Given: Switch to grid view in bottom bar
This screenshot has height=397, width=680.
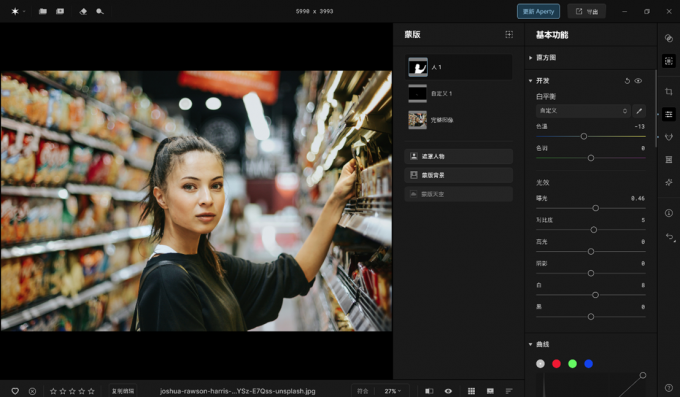Looking at the screenshot, I should coord(471,391).
